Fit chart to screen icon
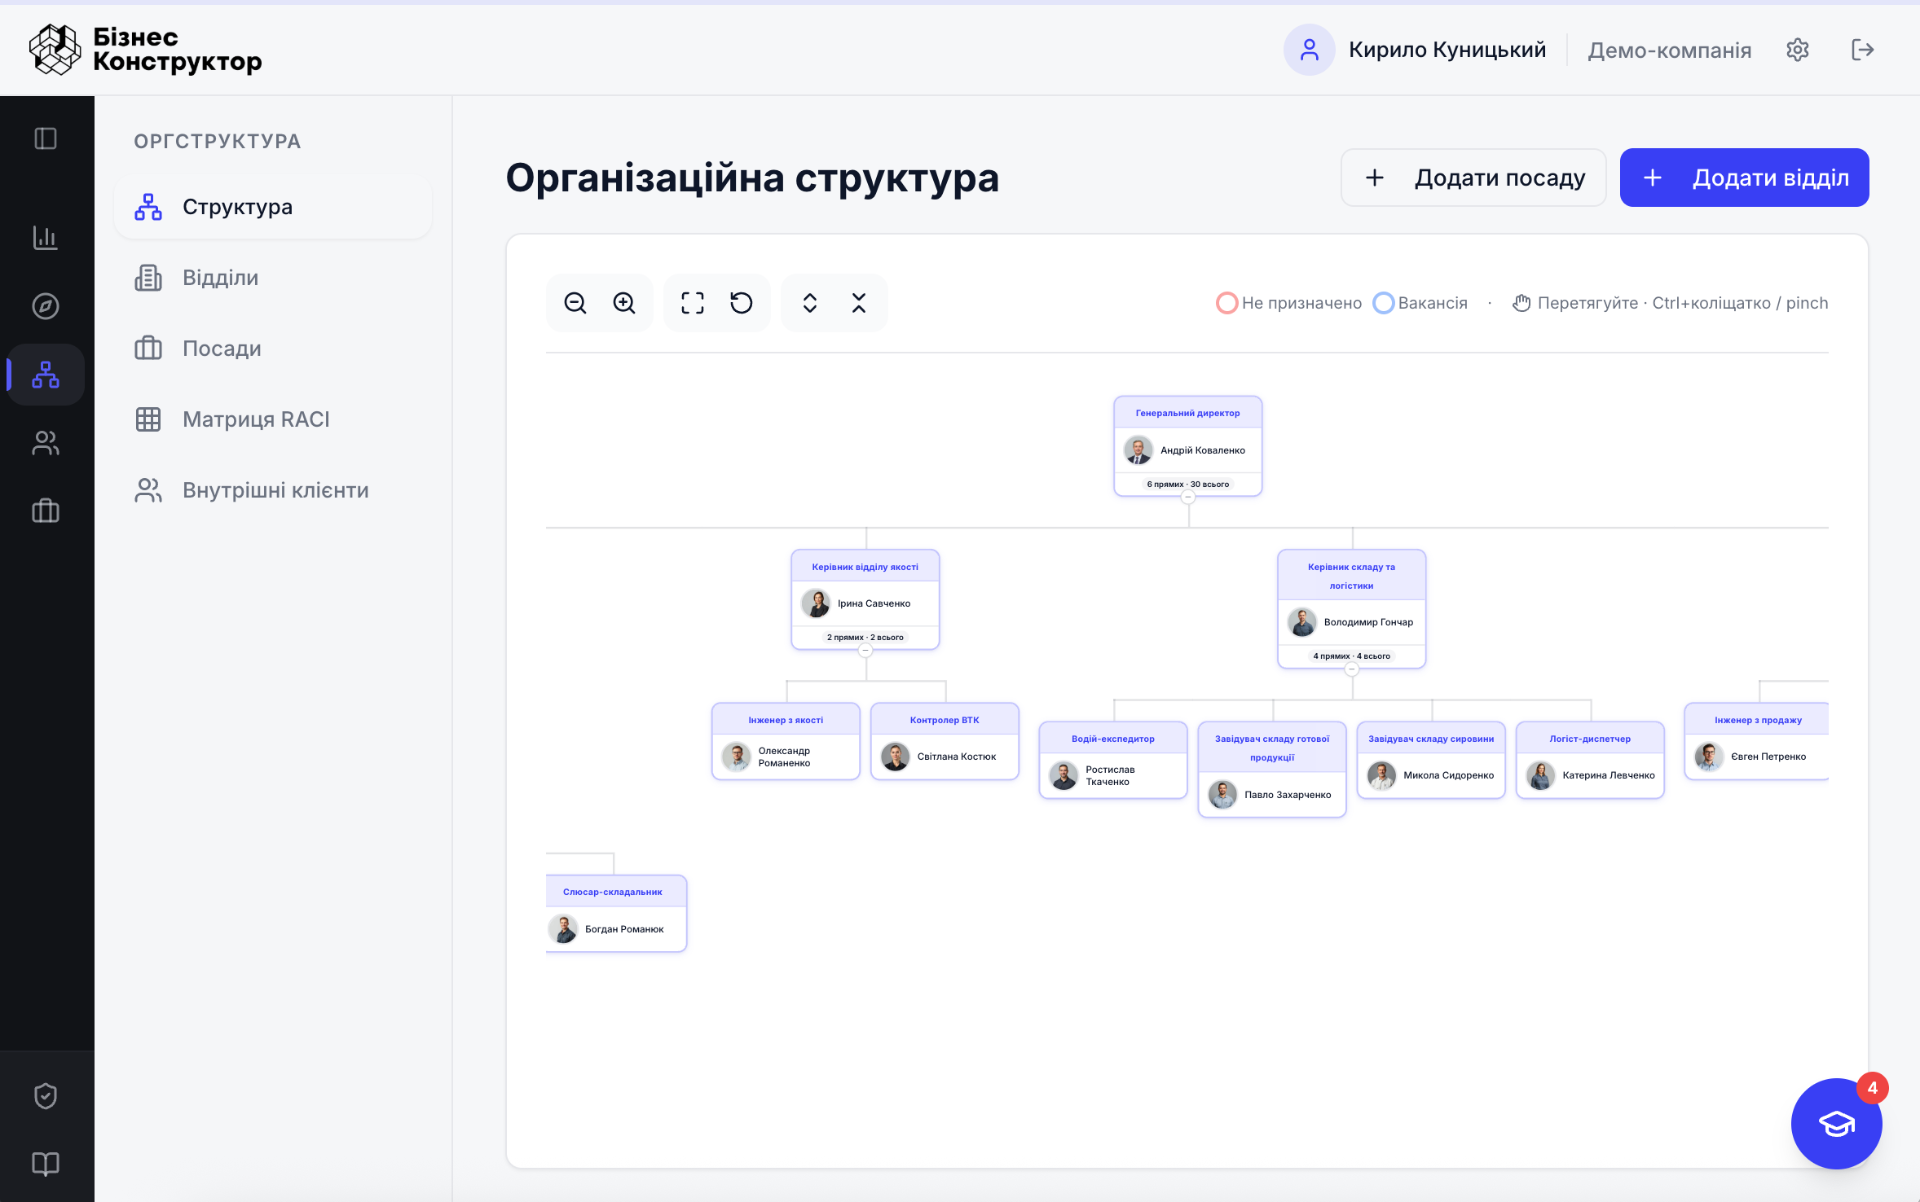1920x1202 pixels. pyautogui.click(x=692, y=303)
